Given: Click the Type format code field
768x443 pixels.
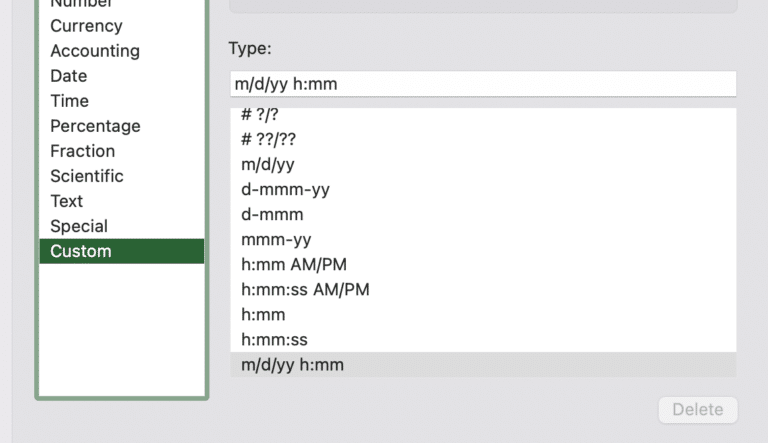Looking at the screenshot, I should [x=482, y=84].
